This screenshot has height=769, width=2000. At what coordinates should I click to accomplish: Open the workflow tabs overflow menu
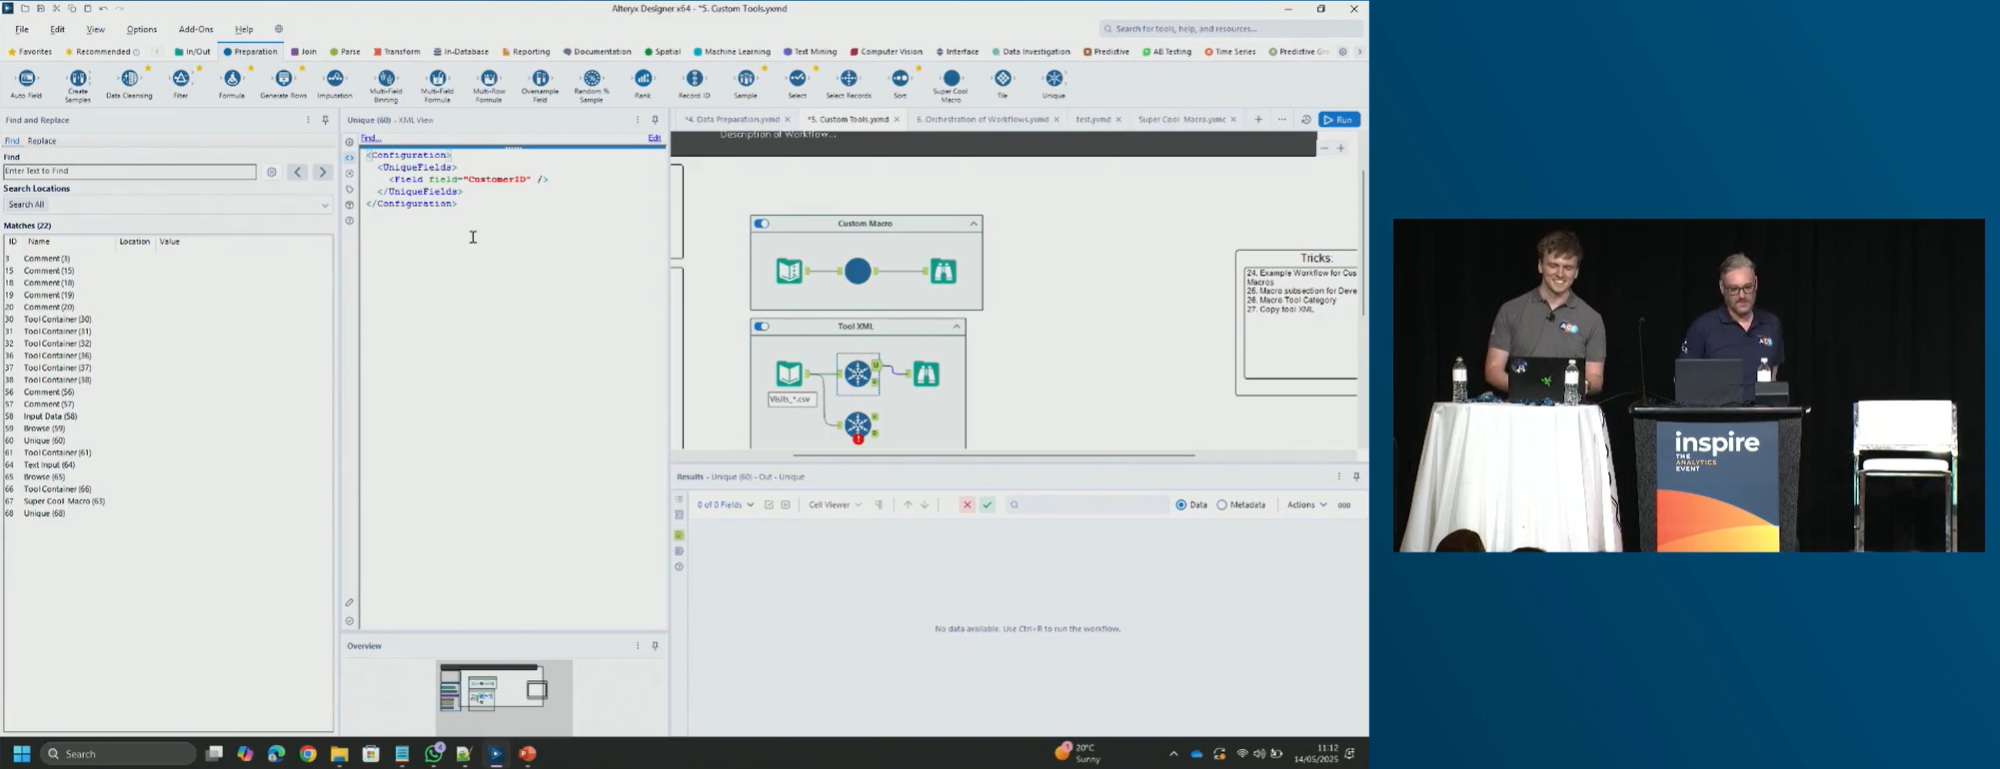tap(1282, 120)
